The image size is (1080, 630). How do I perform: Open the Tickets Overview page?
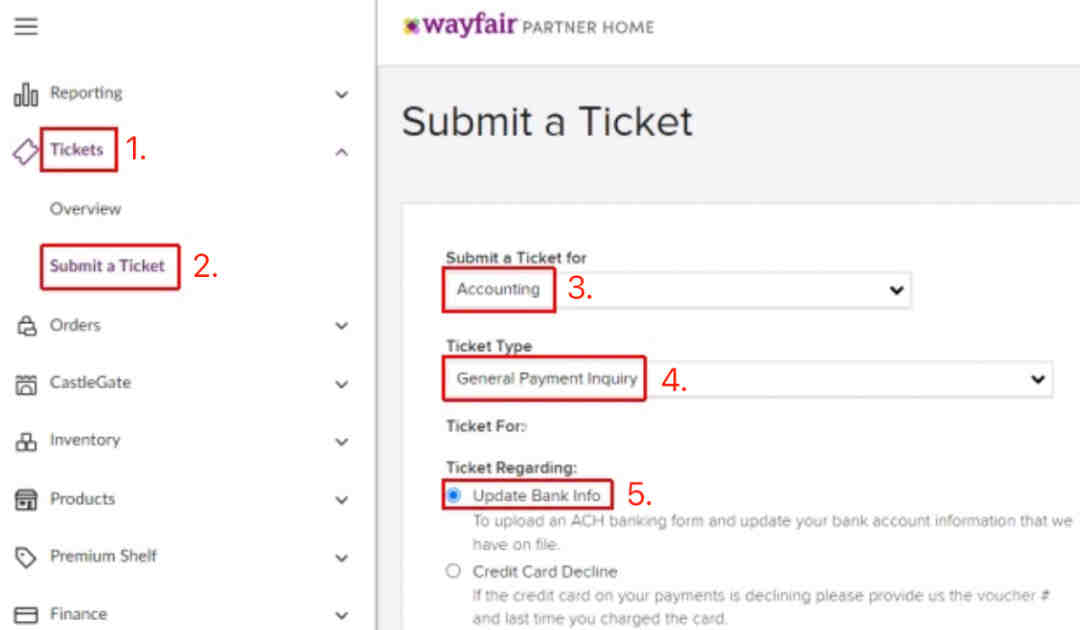[86, 209]
